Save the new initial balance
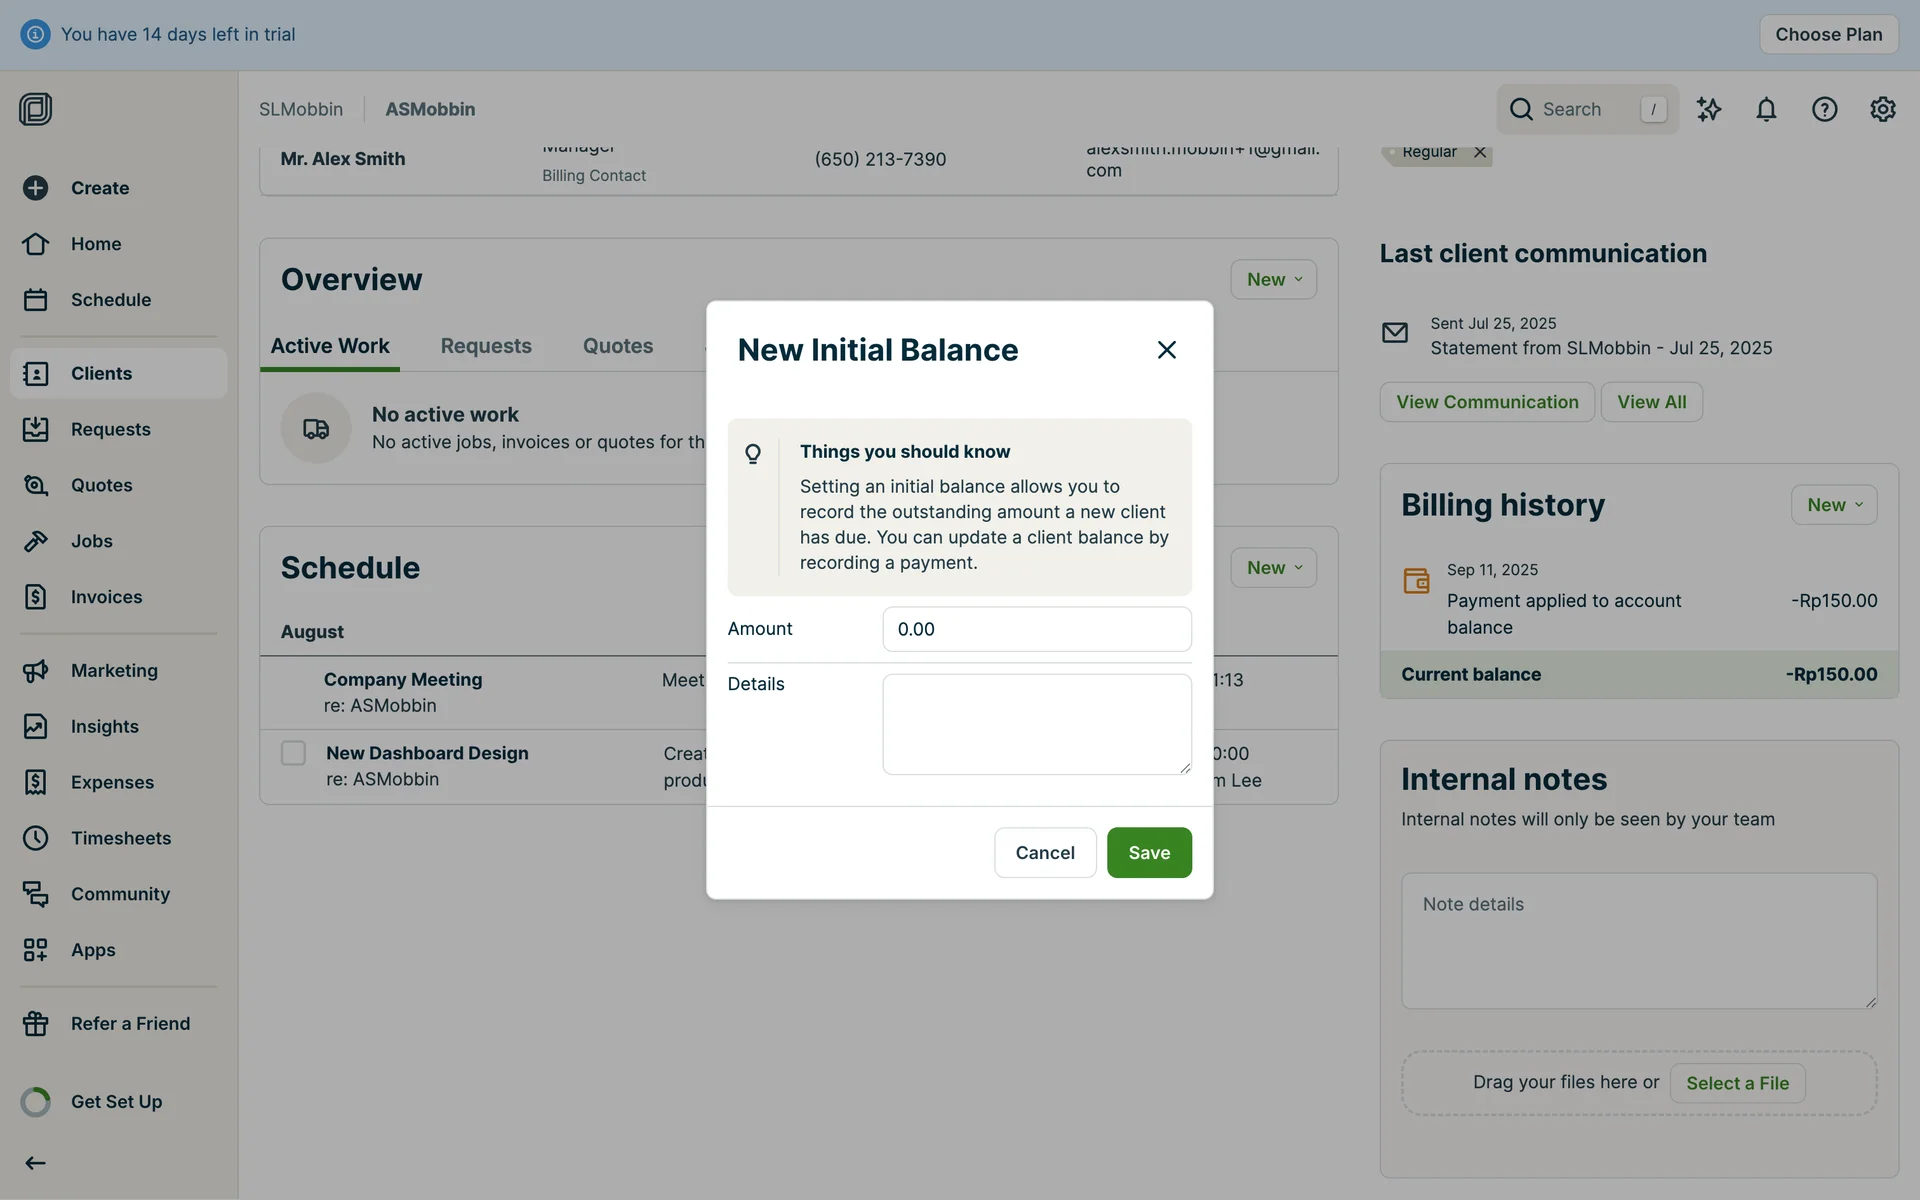The image size is (1920, 1200). [x=1148, y=853]
